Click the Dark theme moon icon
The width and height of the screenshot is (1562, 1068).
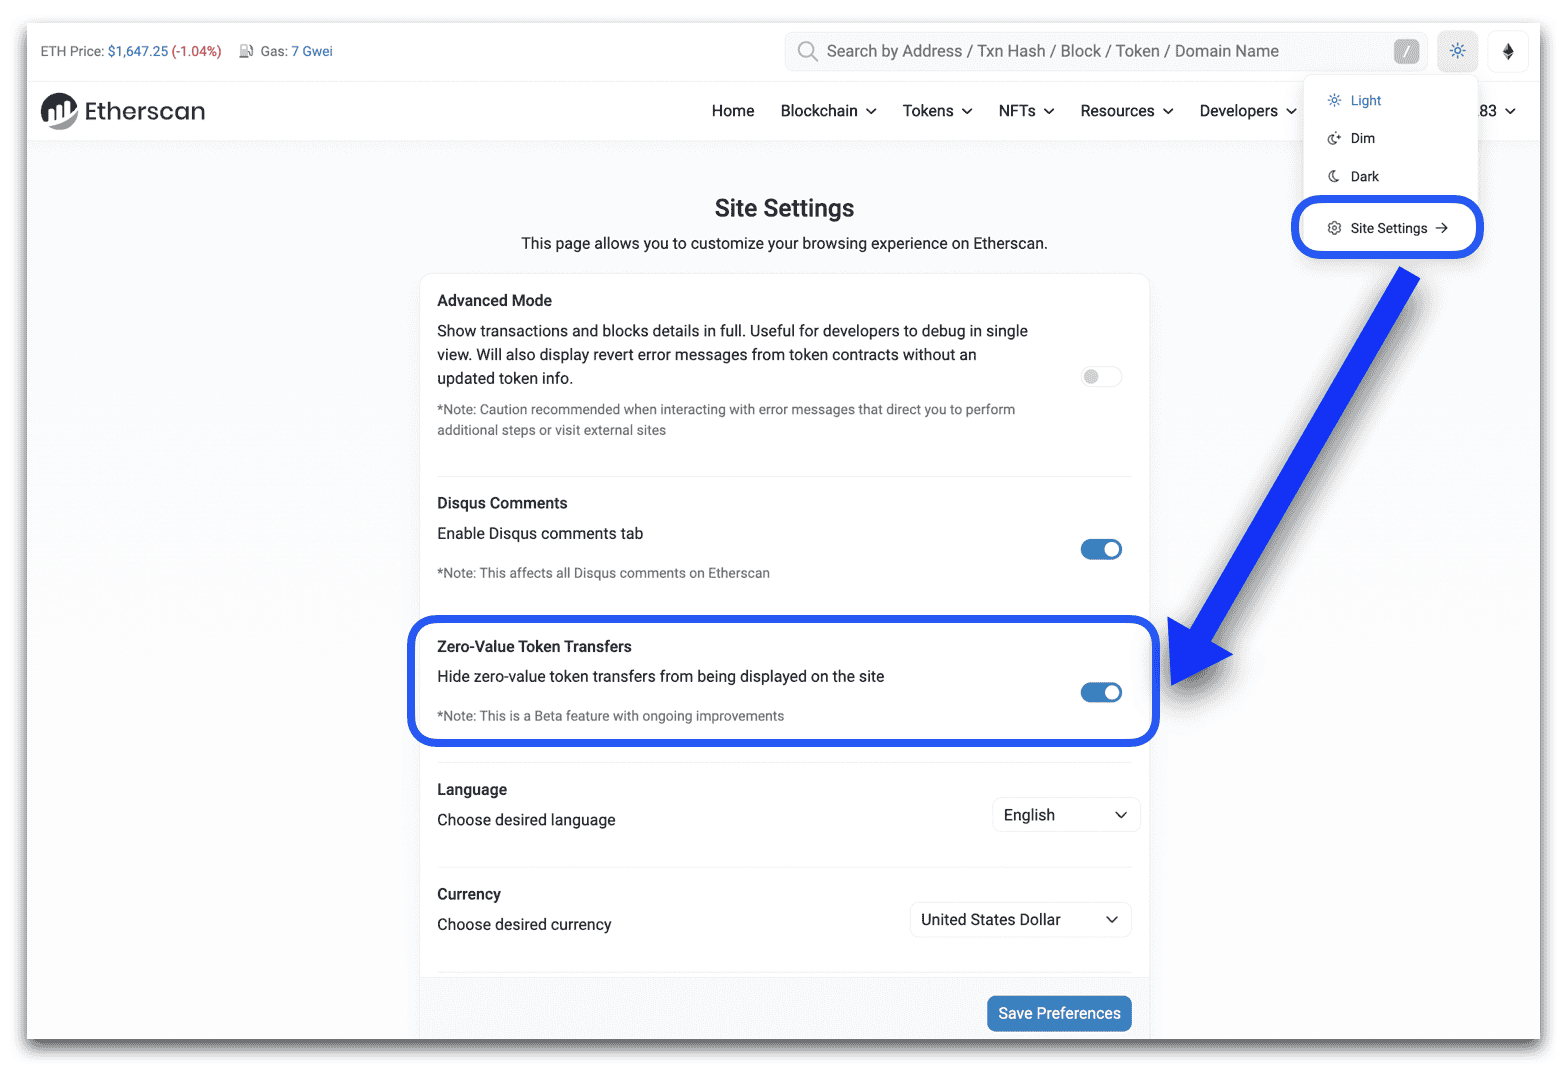[1334, 176]
